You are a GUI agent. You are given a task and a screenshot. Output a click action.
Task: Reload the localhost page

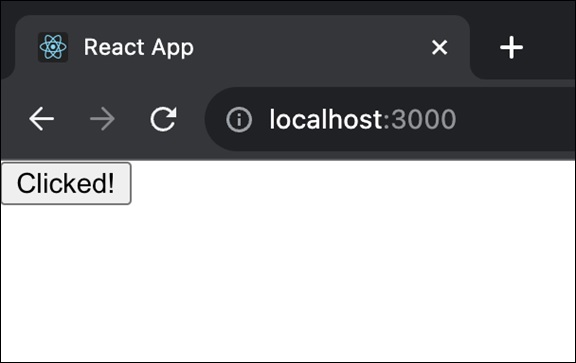click(163, 119)
